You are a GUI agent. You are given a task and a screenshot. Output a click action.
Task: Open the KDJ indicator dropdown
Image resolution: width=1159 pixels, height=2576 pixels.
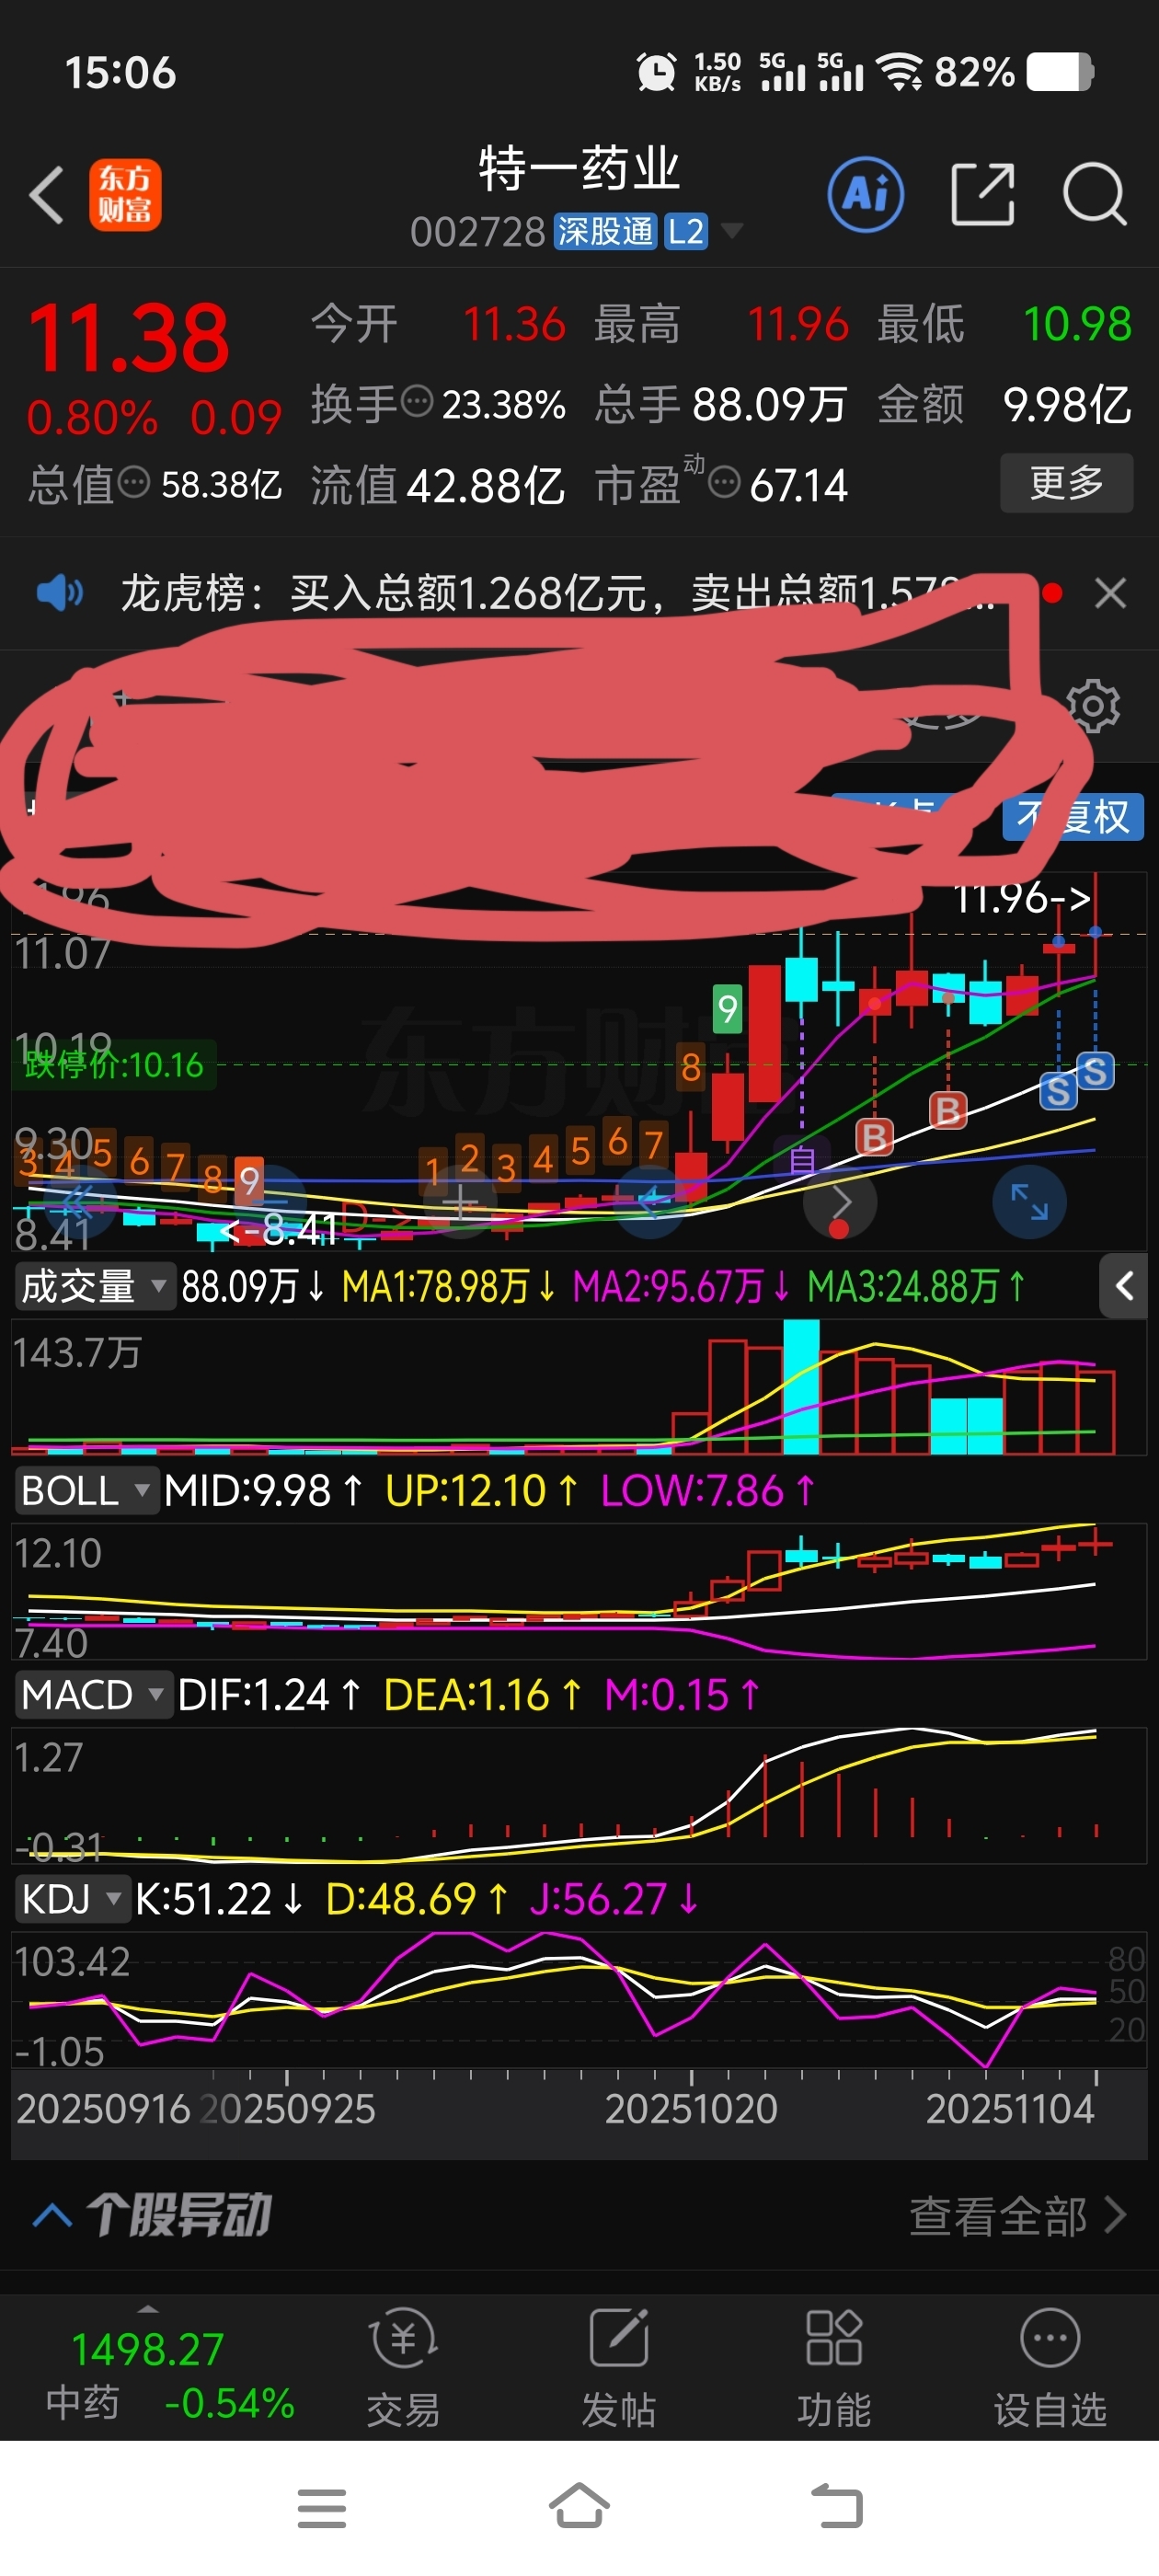[x=72, y=1898]
